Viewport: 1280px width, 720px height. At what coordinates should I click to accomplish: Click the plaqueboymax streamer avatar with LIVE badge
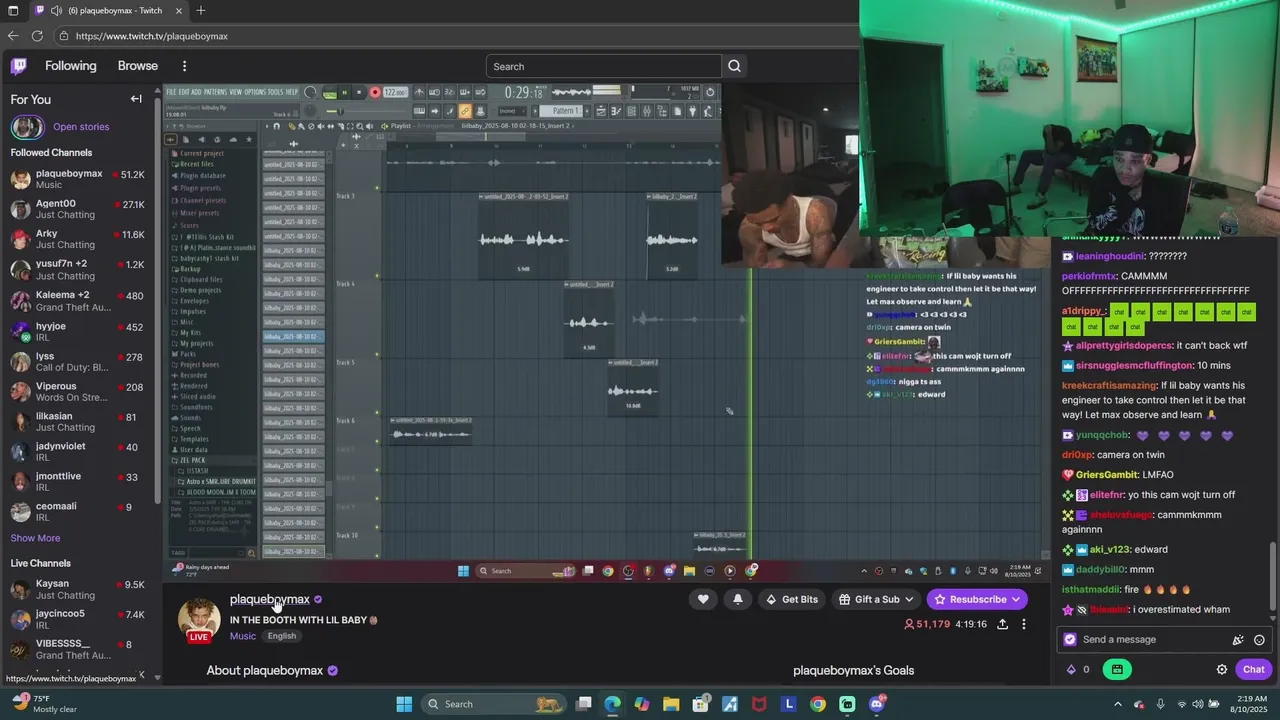pos(199,620)
